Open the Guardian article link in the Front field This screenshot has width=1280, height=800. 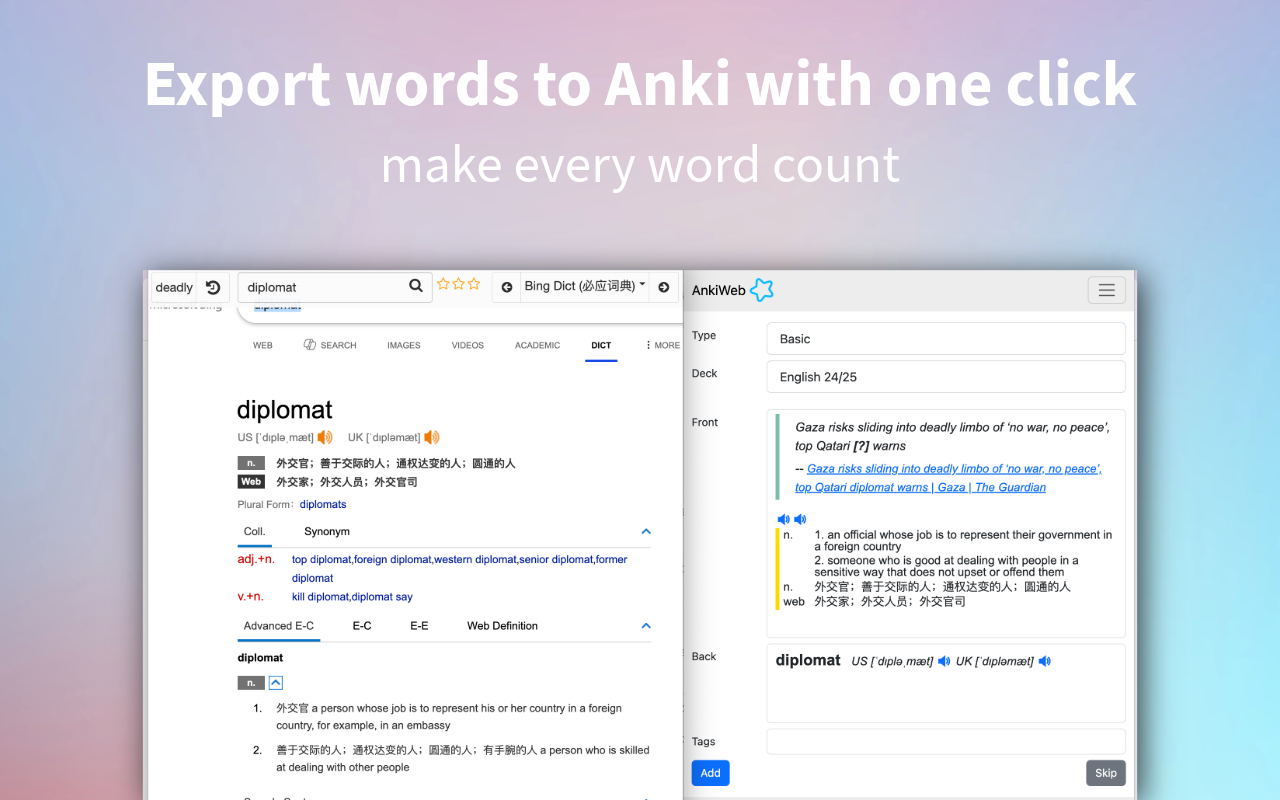coord(950,478)
